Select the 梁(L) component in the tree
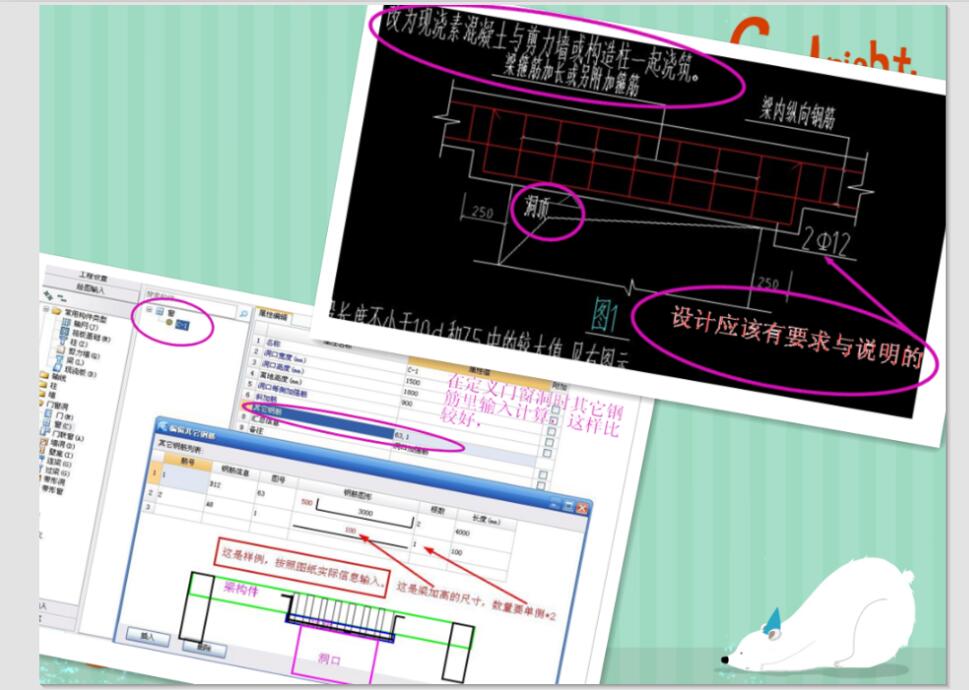The height and width of the screenshot is (690, 969). click(71, 361)
